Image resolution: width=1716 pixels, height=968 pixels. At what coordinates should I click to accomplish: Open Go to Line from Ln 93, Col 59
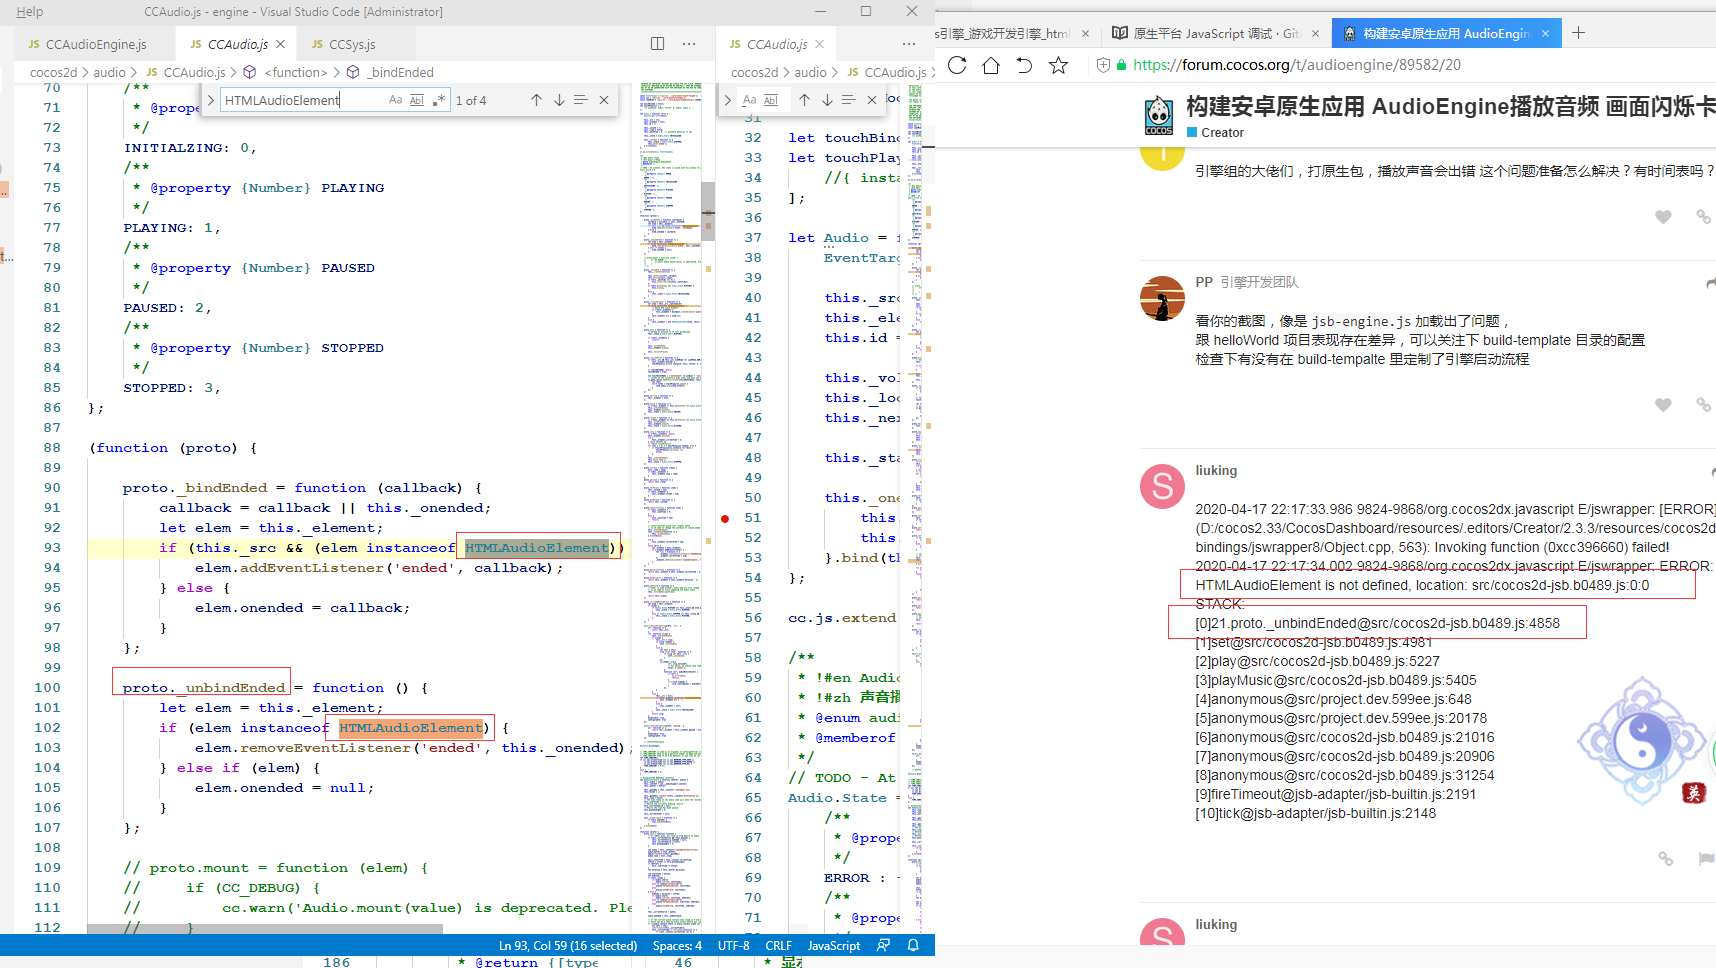pos(568,946)
